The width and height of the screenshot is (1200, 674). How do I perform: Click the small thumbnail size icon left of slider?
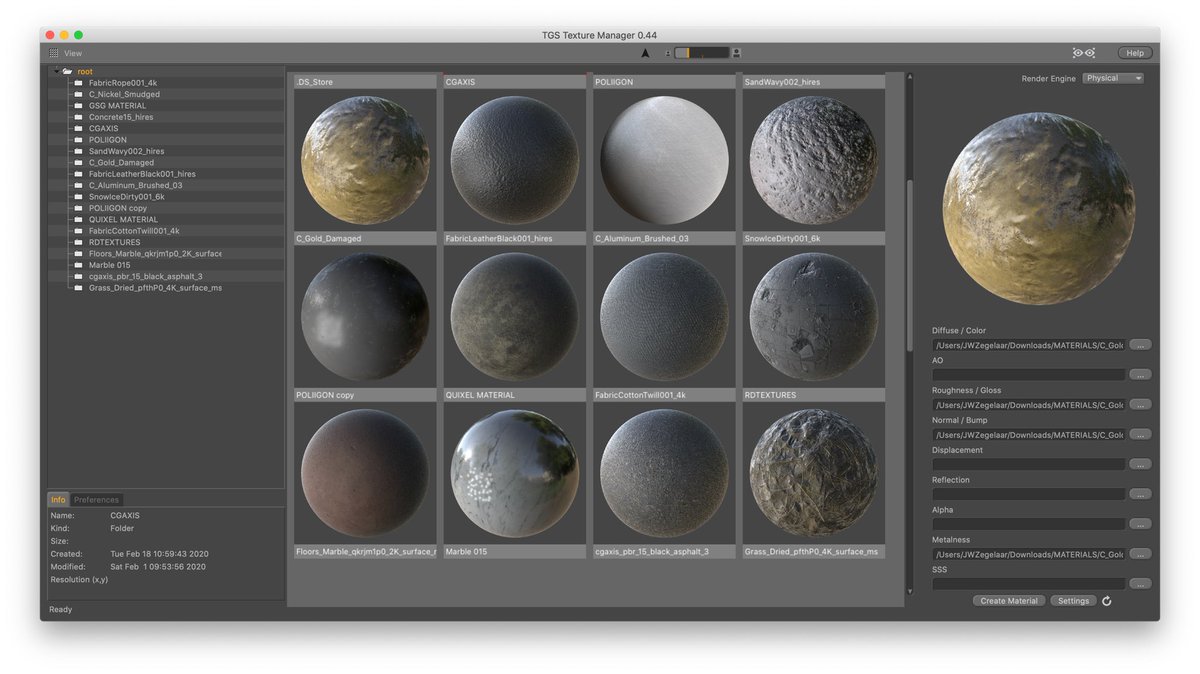pyautogui.click(x=667, y=53)
